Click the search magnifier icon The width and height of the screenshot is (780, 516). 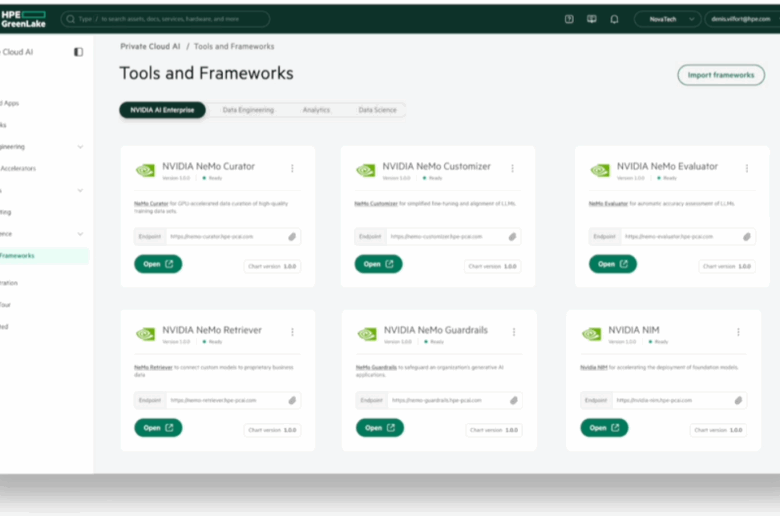coord(71,19)
